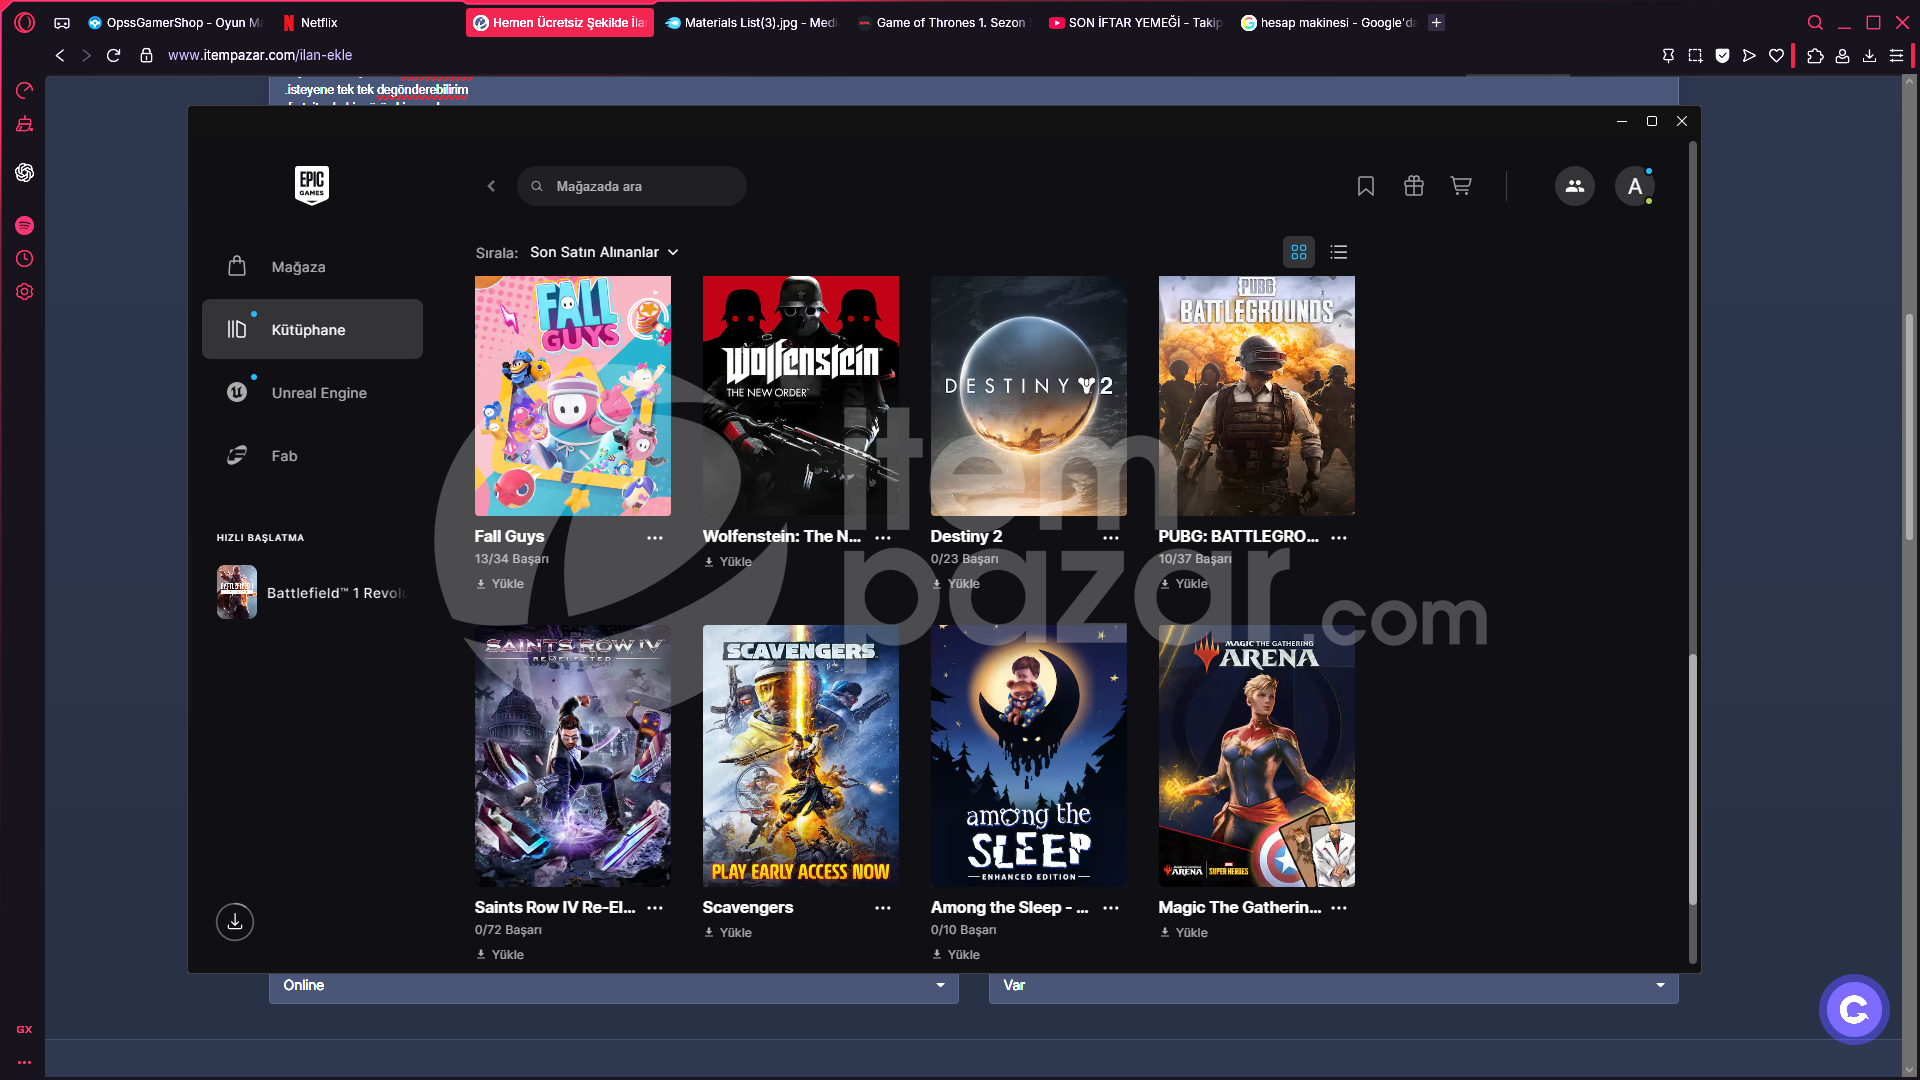This screenshot has width=1920, height=1080.
Task: Open the Epic Games wishlist bookmark icon
Action: pos(1366,186)
